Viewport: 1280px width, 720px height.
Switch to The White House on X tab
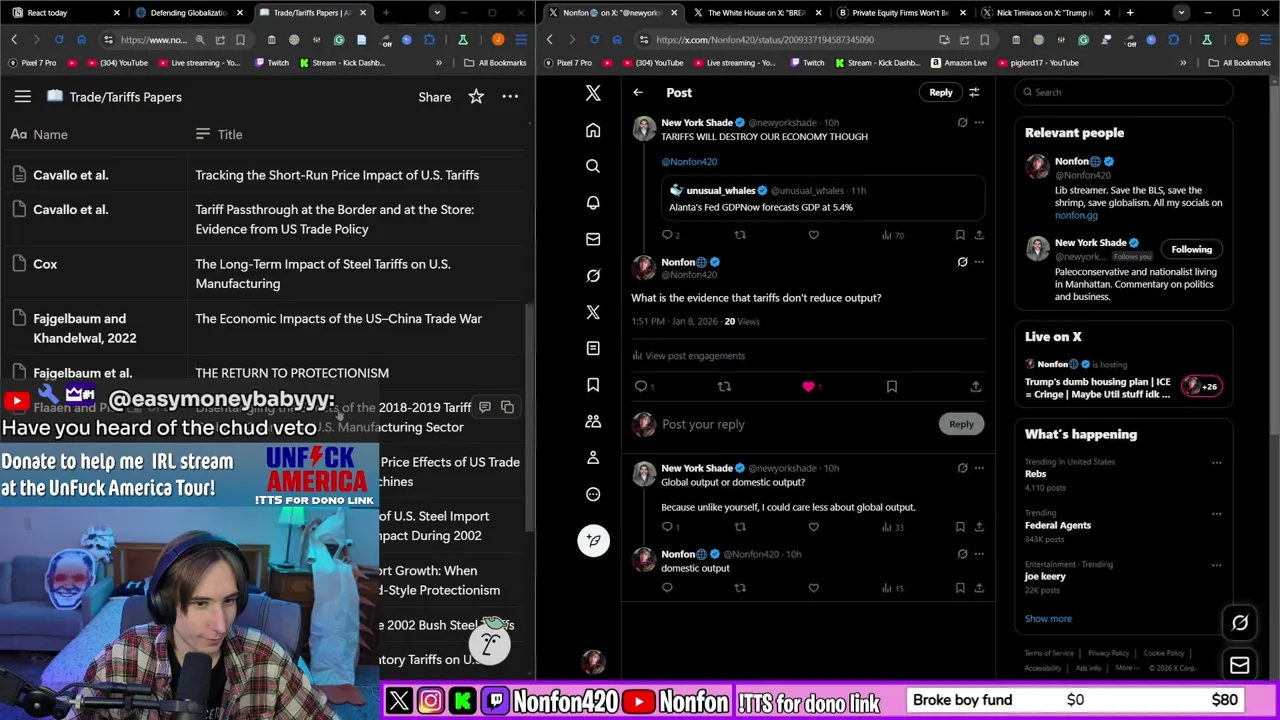755,13
